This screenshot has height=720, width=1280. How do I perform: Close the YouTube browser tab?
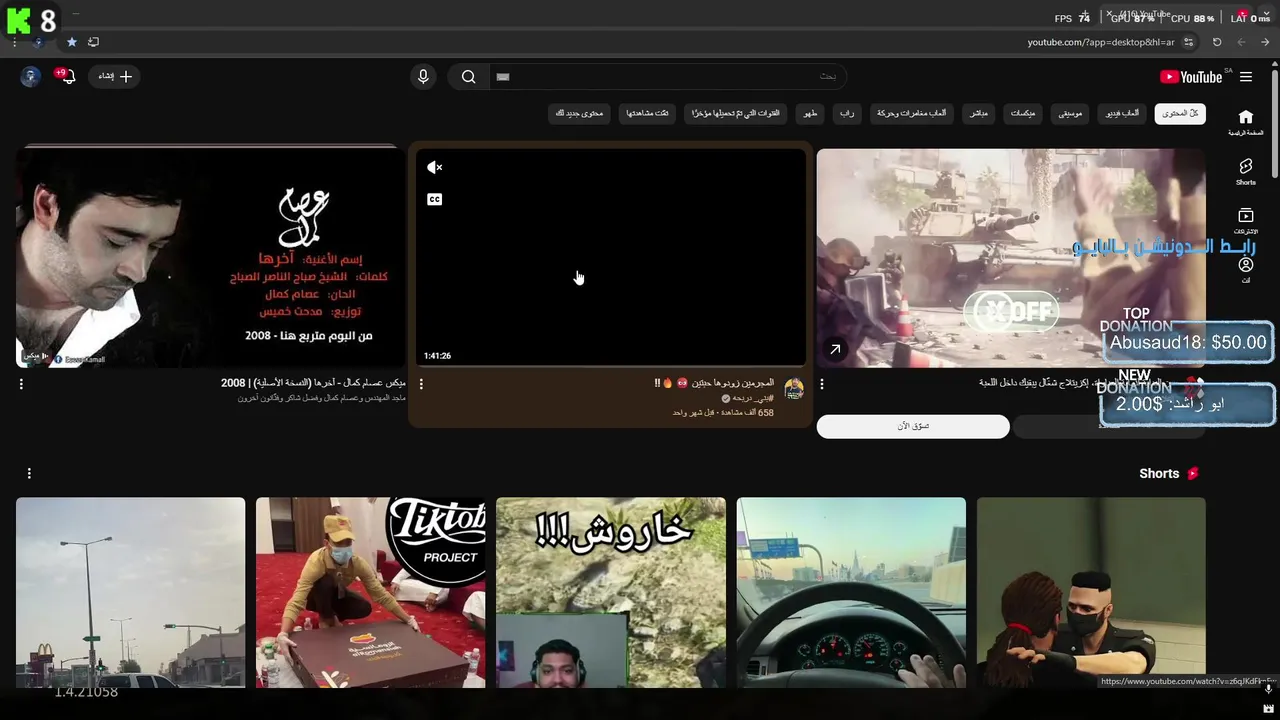click(x=1109, y=14)
